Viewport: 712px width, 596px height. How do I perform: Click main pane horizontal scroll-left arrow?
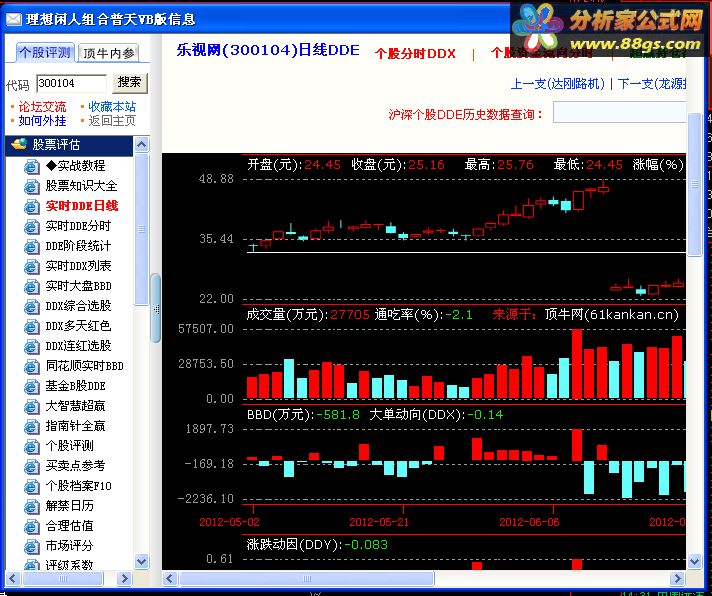(x=170, y=578)
